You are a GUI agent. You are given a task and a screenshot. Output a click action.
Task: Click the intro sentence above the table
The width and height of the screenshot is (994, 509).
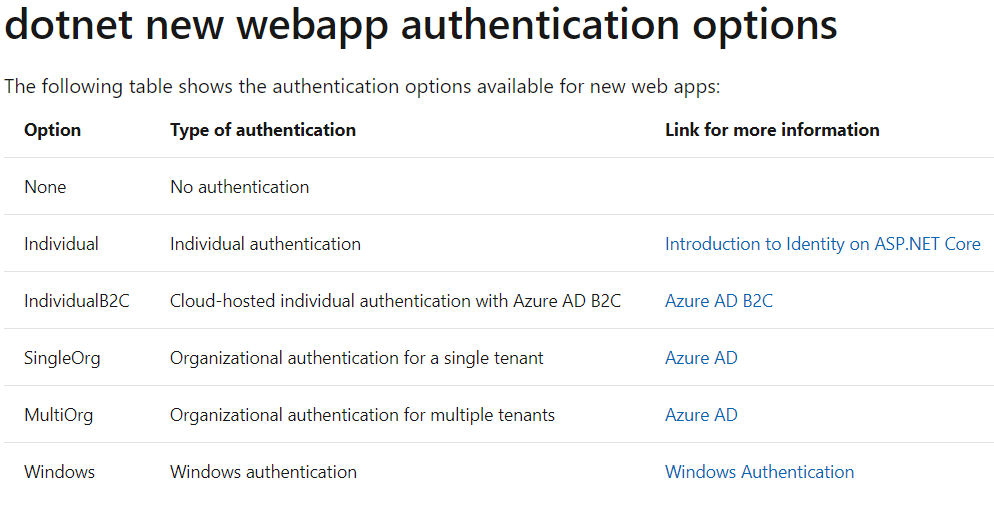[x=362, y=86]
